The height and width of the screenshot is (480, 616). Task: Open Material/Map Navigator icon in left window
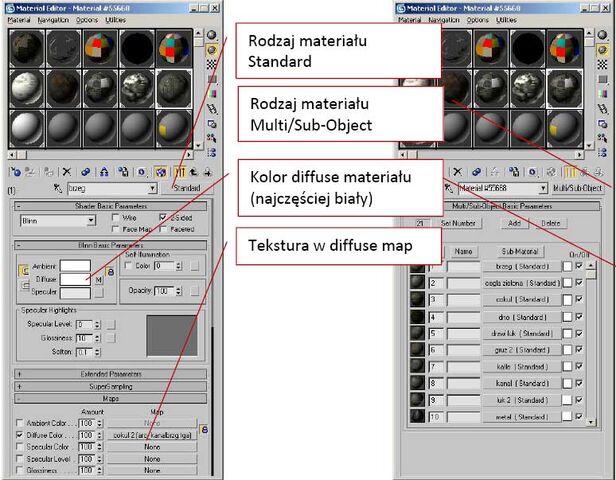212,152
